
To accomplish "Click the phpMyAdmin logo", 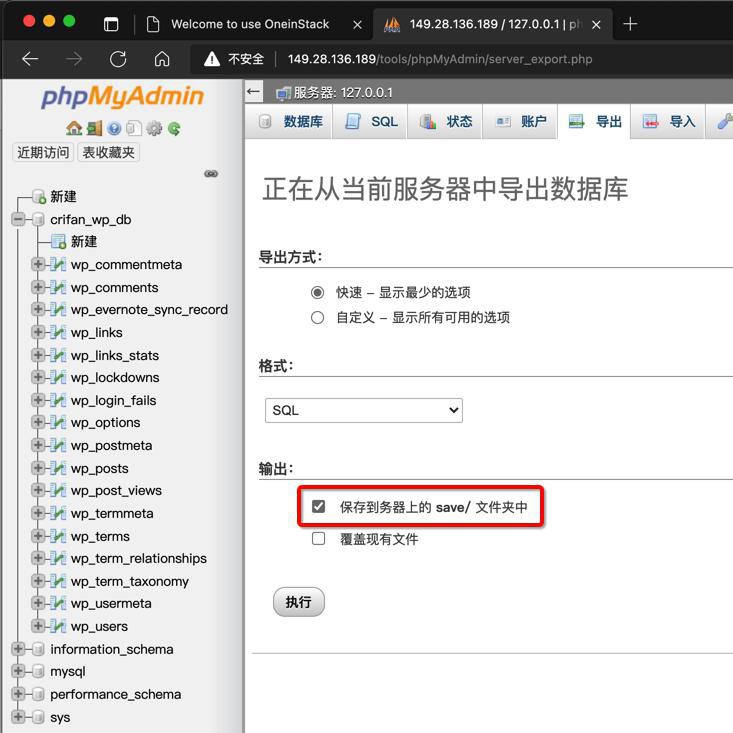I will coord(123,97).
